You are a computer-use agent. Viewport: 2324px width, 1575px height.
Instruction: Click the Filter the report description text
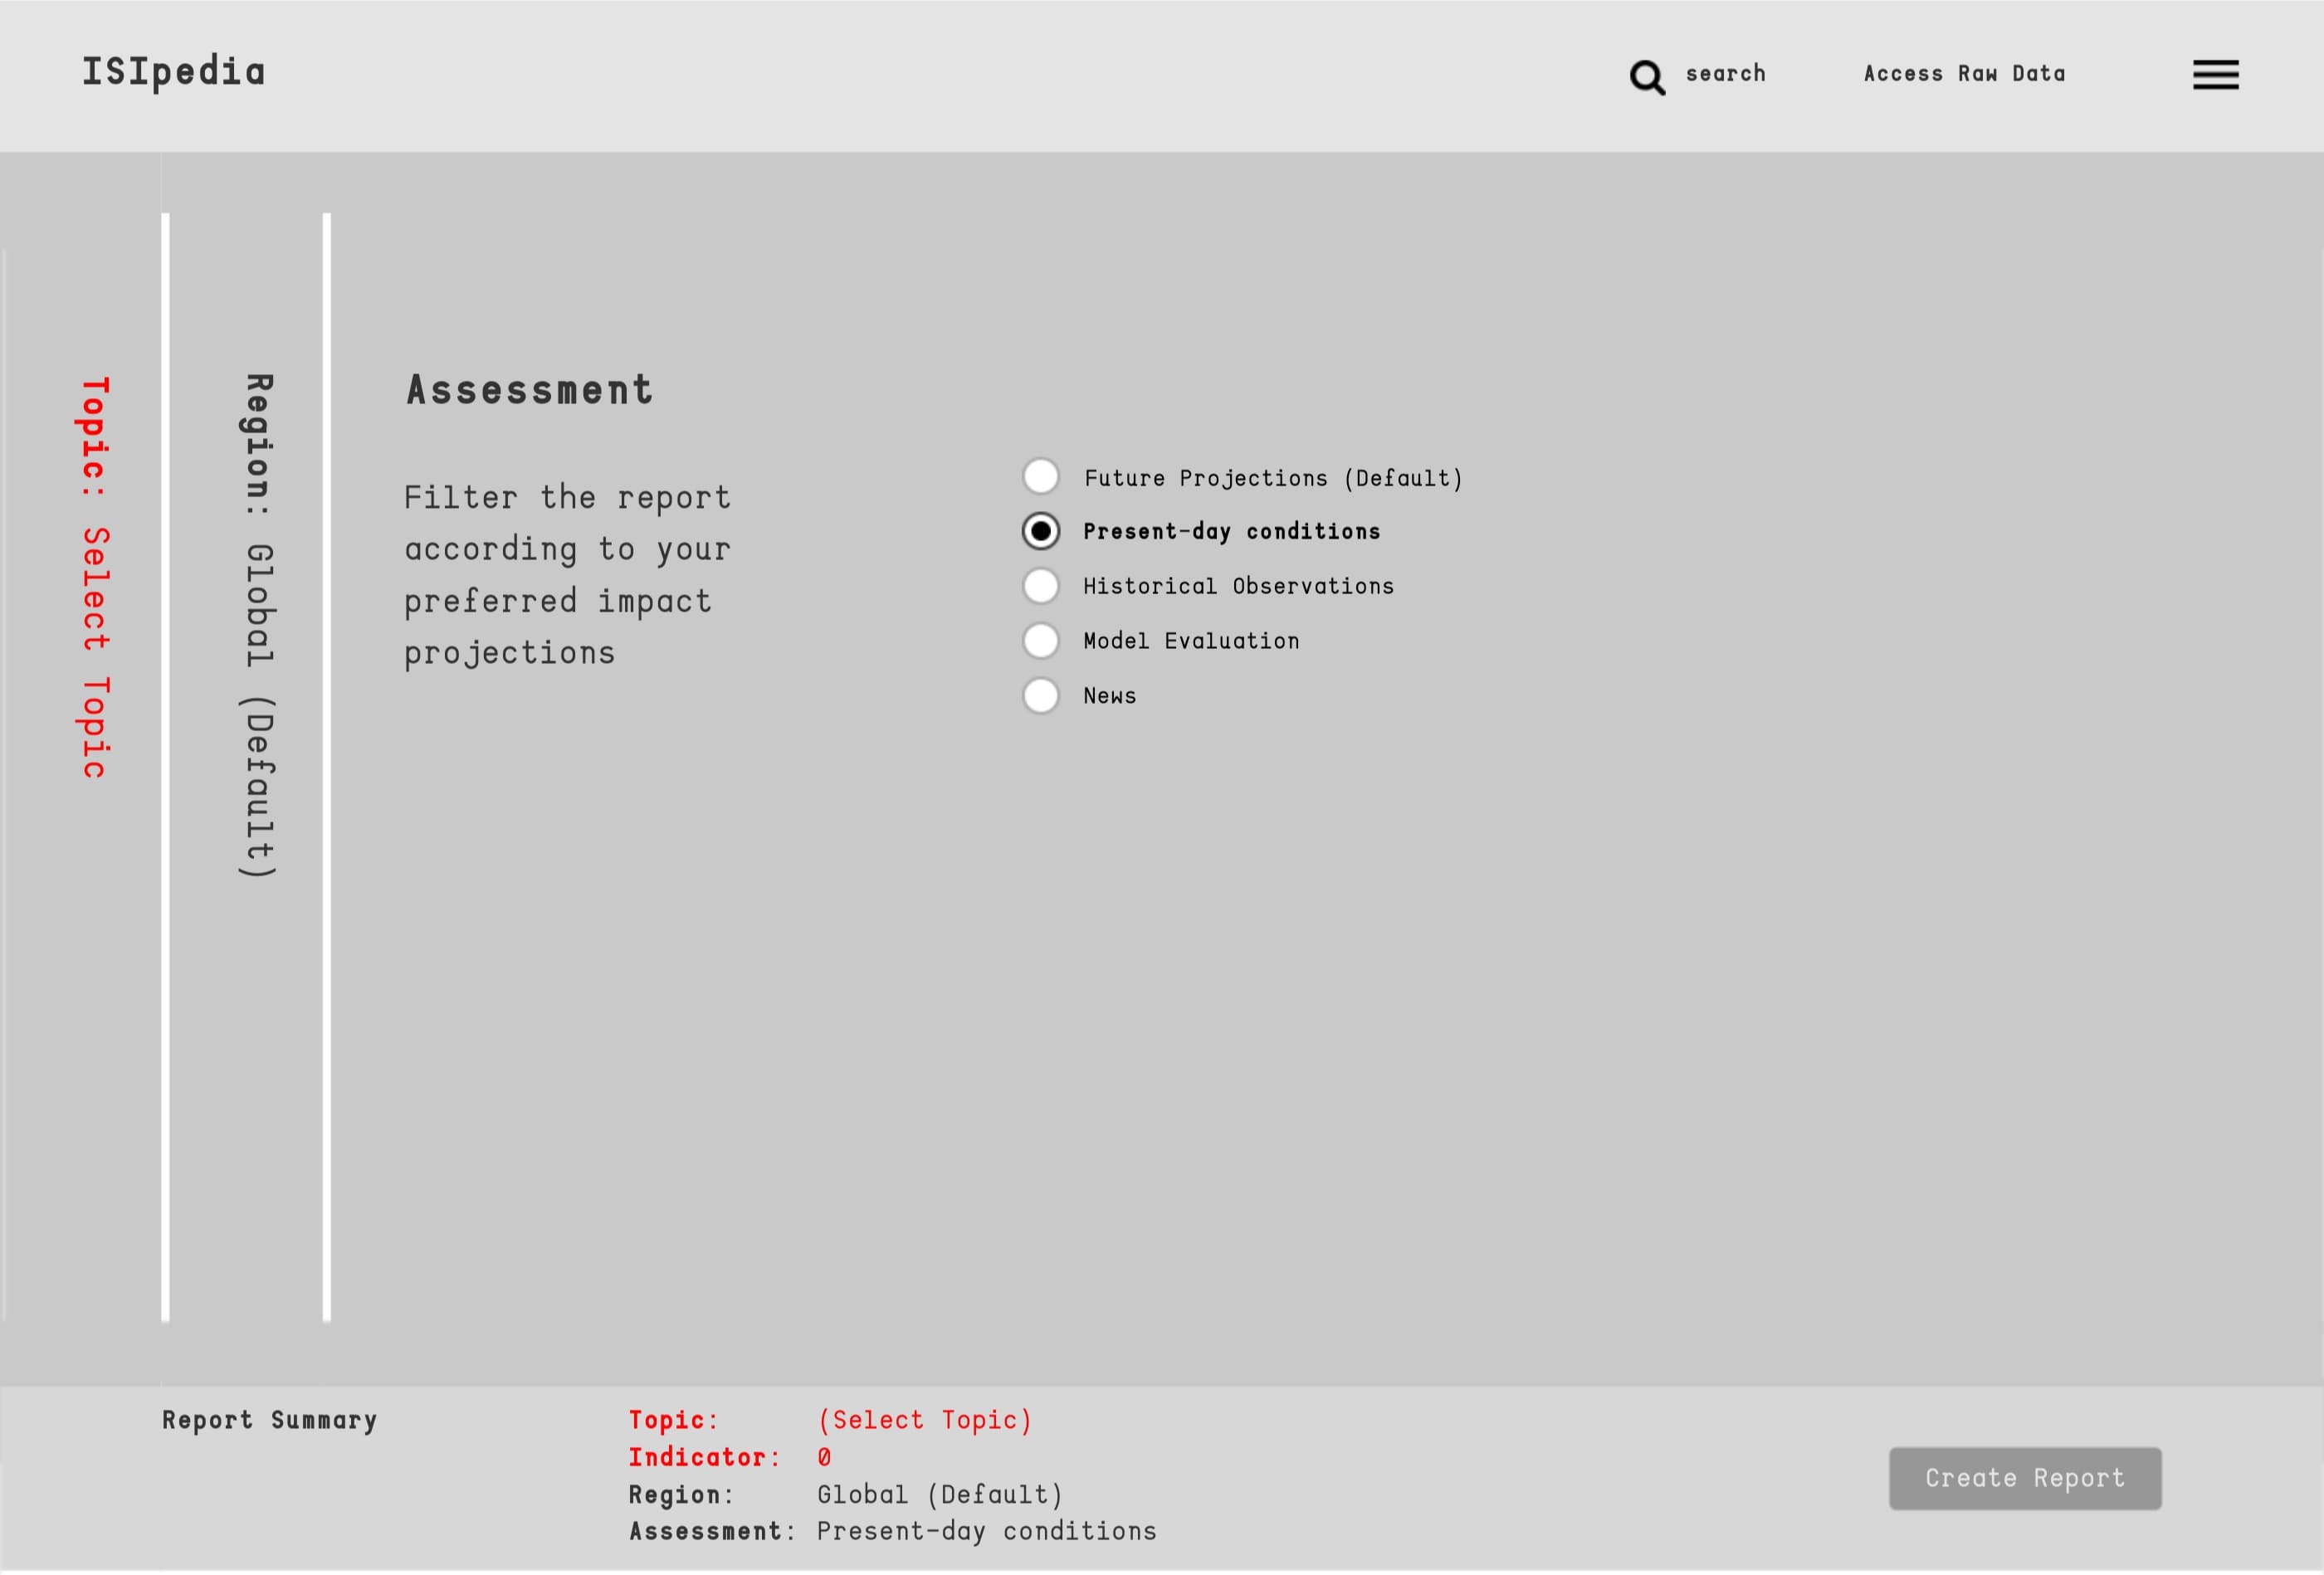(567, 576)
